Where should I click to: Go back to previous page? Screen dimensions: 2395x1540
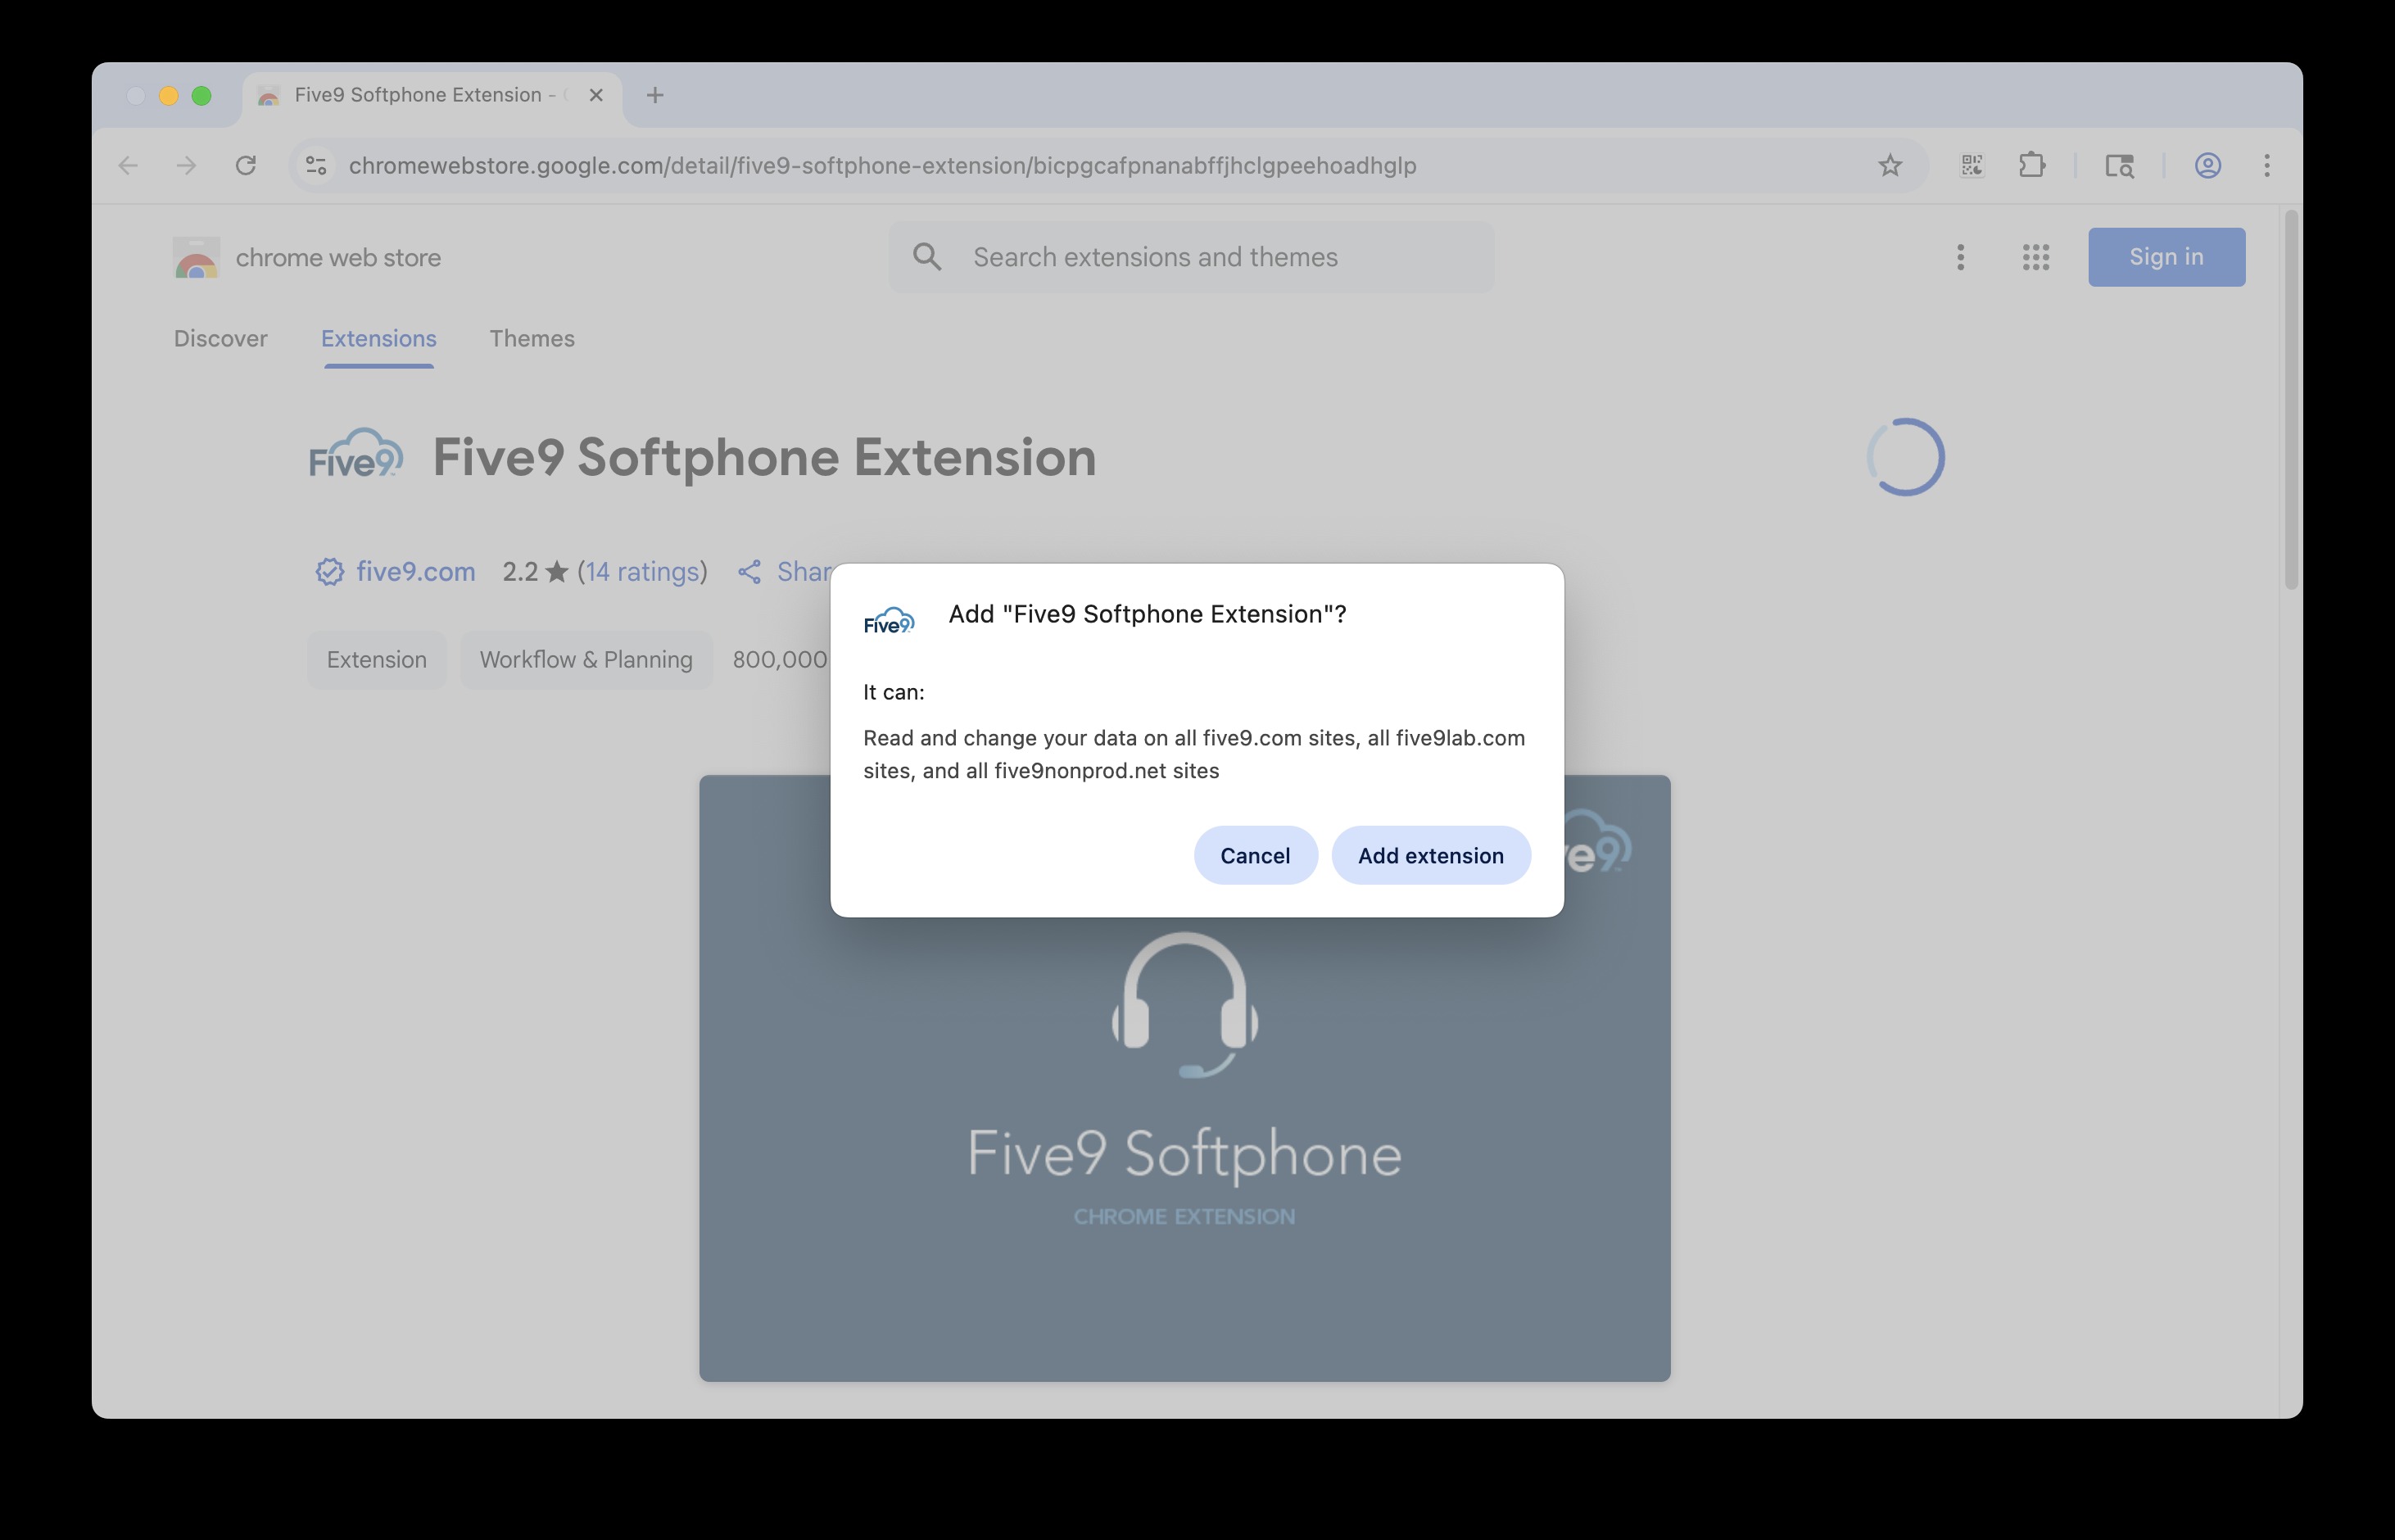pyautogui.click(x=128, y=165)
